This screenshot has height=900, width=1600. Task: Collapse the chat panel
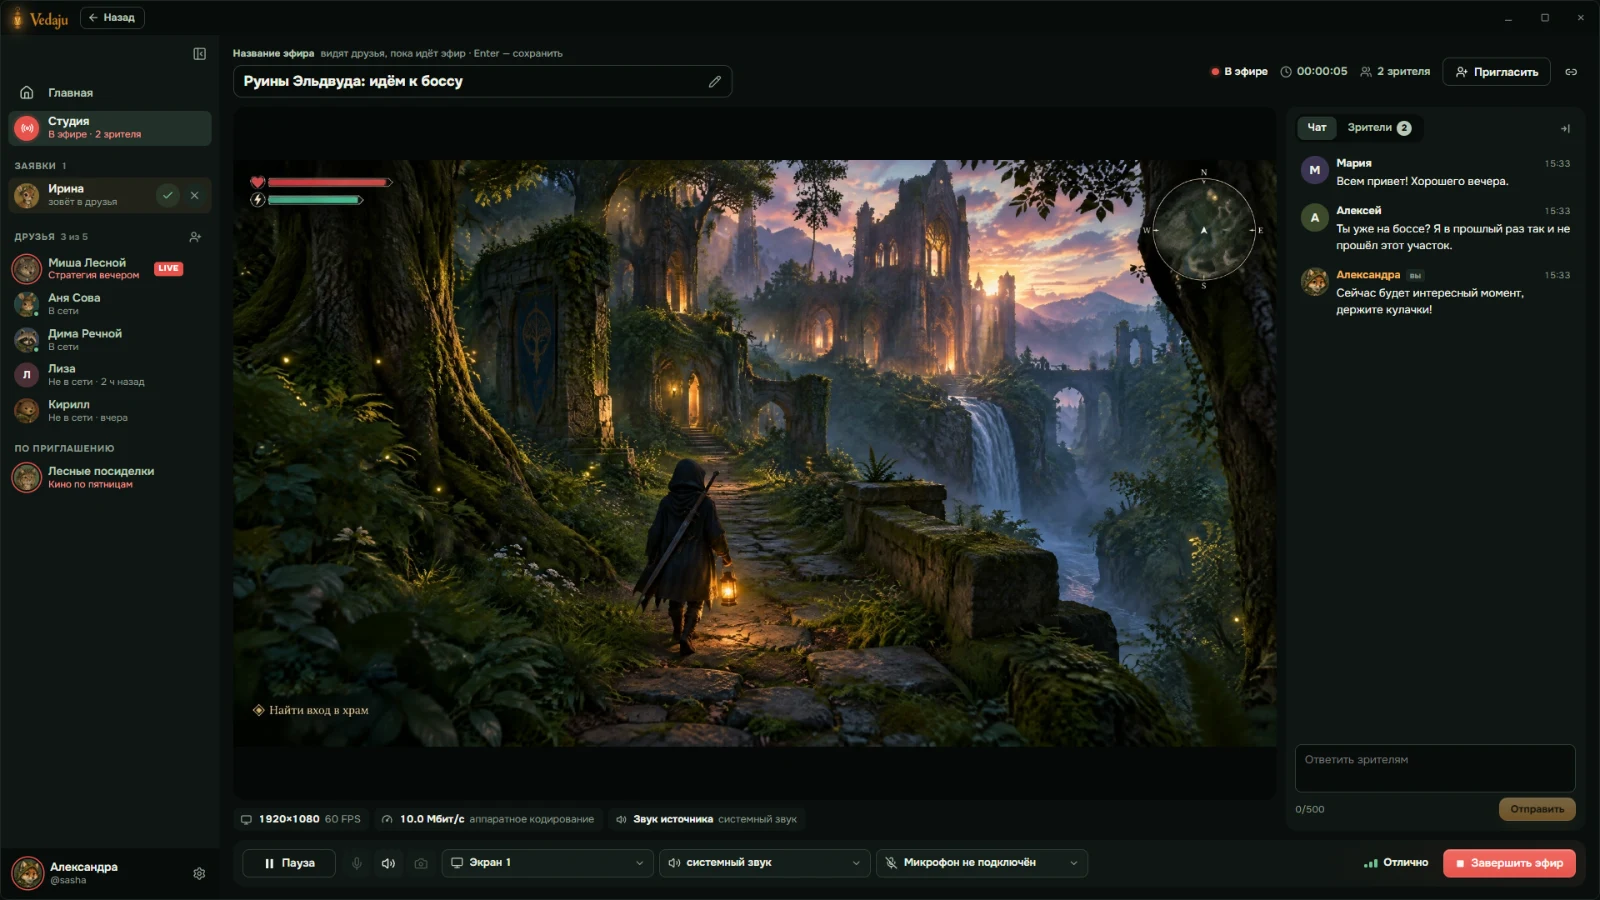point(1565,128)
